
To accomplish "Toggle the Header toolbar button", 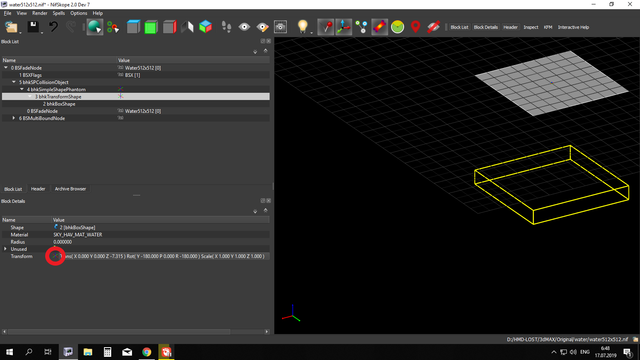I will 510,27.
